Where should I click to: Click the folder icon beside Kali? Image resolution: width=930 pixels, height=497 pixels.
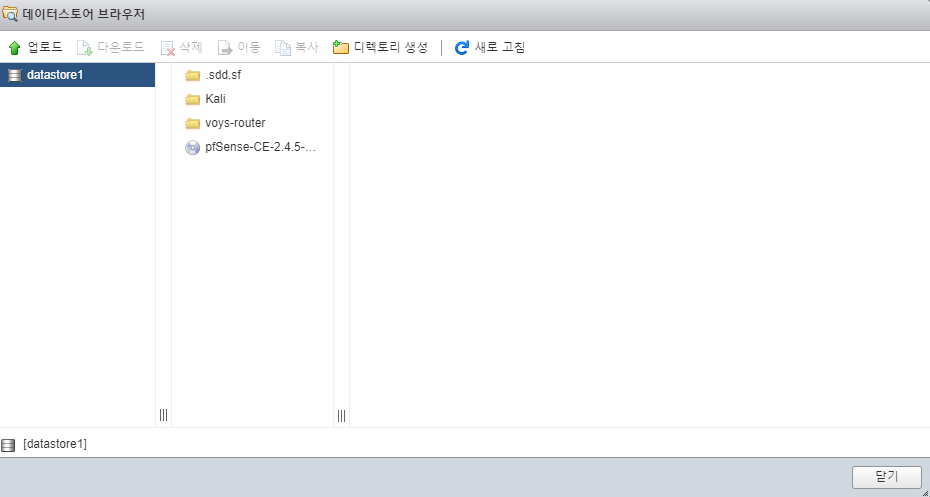click(192, 100)
